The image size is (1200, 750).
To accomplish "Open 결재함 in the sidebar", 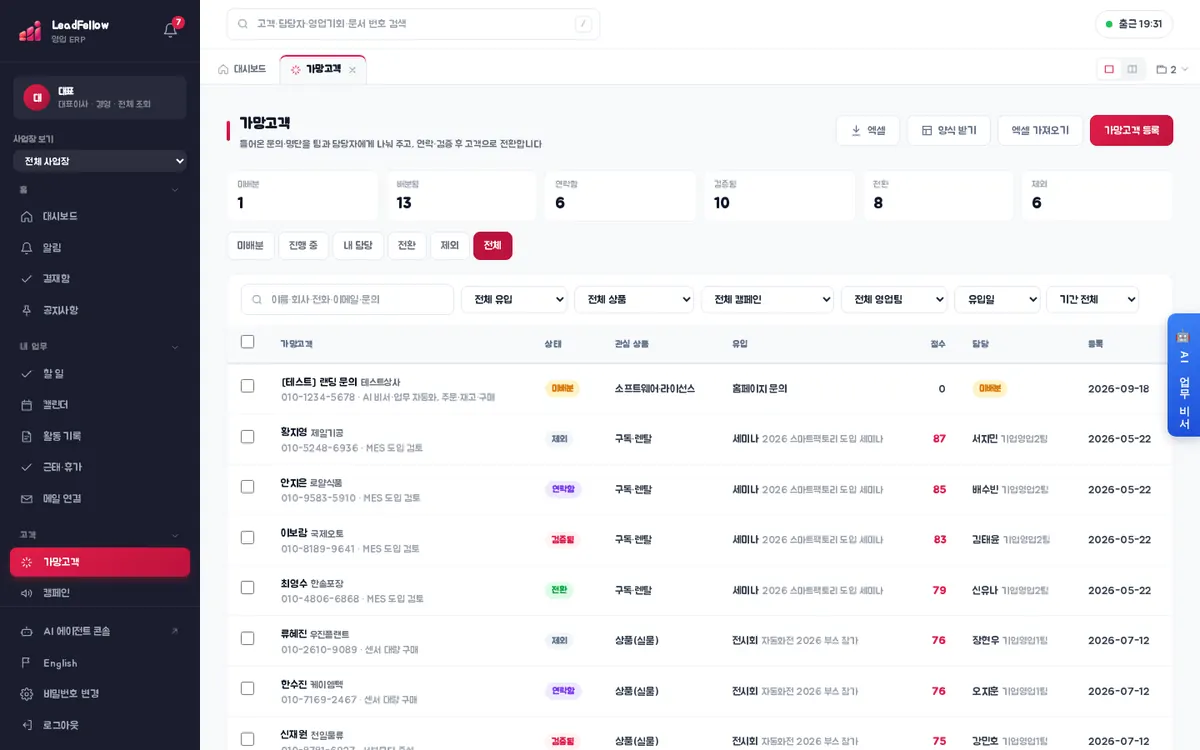I will pyautogui.click(x=100, y=279).
